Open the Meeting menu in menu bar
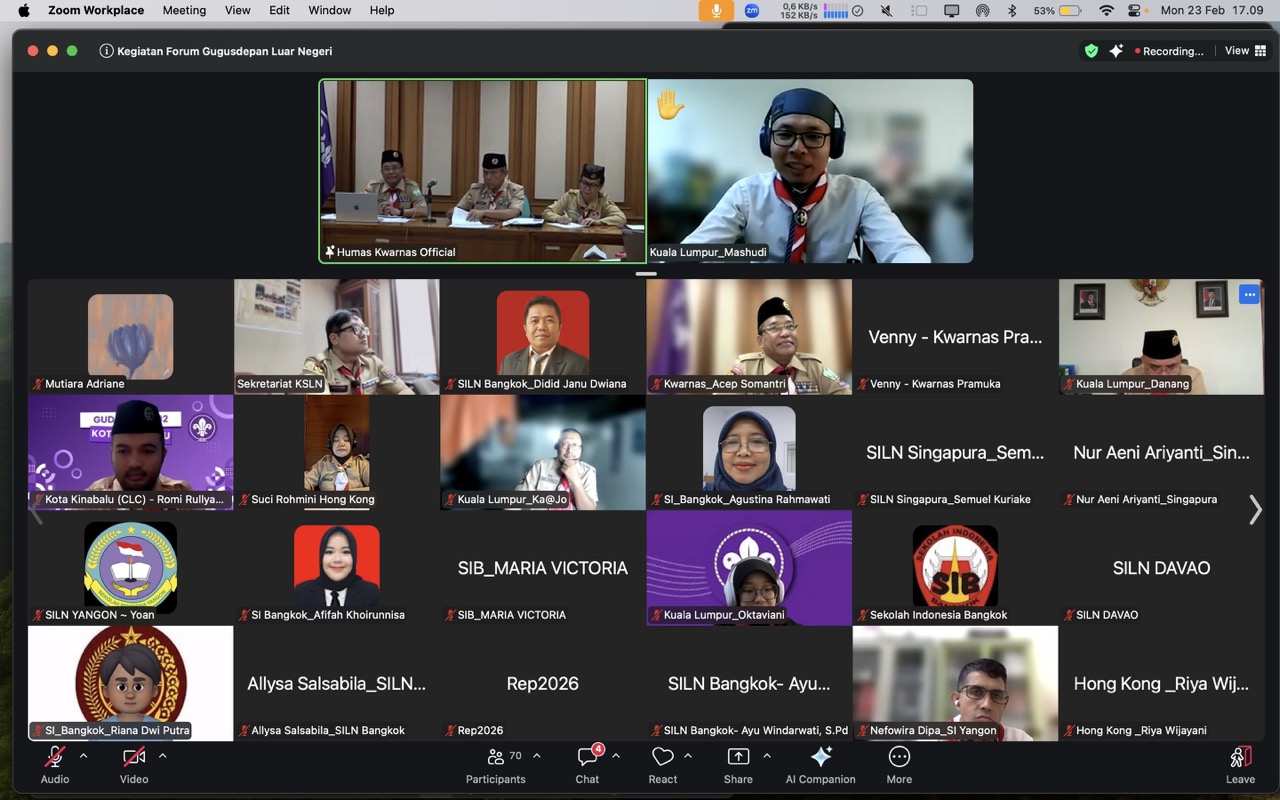 (x=184, y=10)
